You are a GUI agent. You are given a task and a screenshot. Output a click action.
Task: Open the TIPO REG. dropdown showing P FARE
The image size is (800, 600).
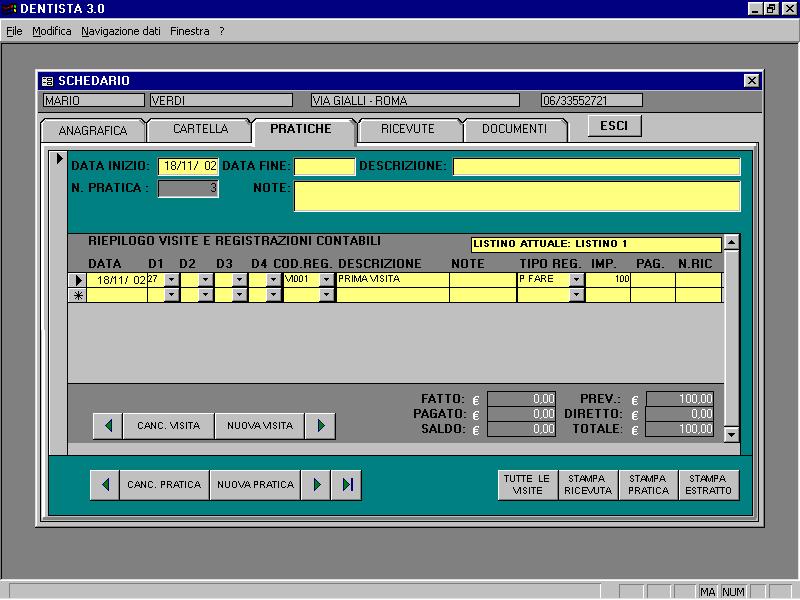click(577, 280)
